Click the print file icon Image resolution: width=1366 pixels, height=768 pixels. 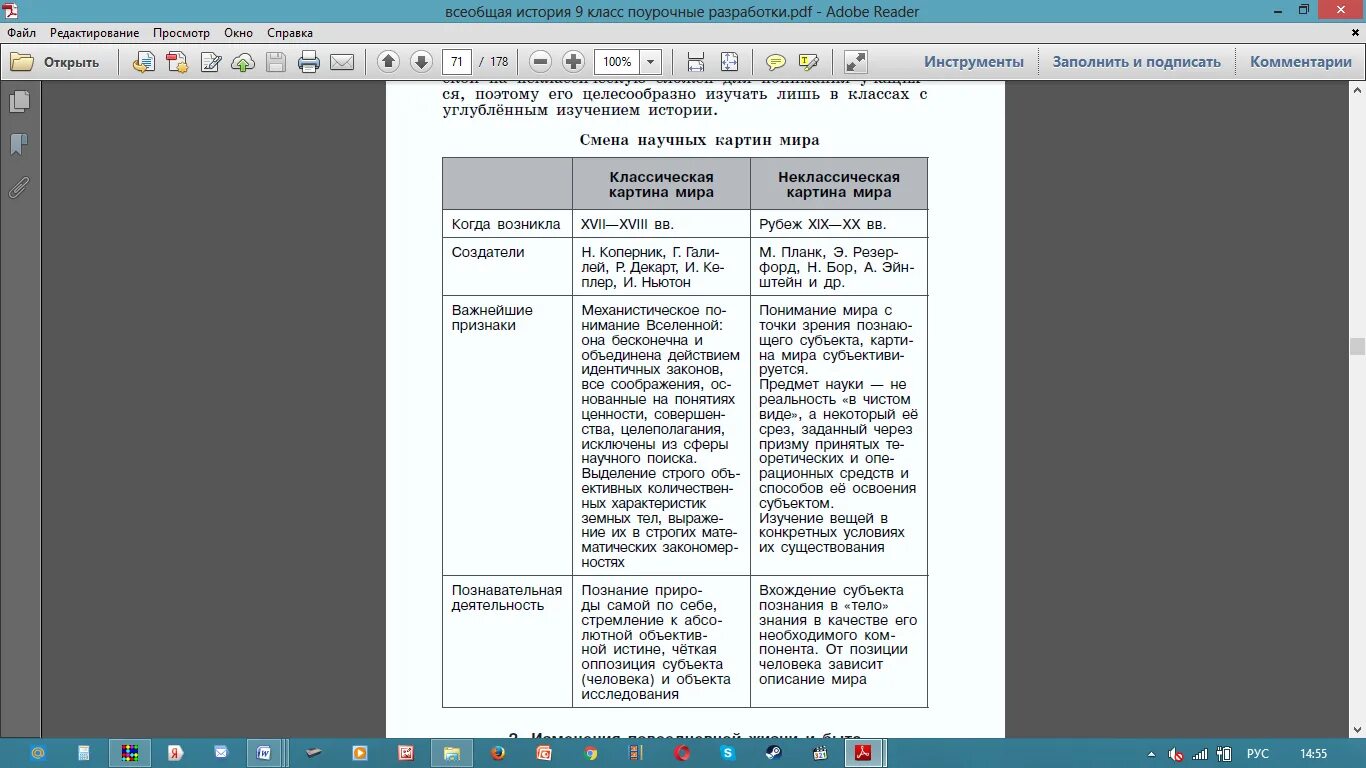309,62
